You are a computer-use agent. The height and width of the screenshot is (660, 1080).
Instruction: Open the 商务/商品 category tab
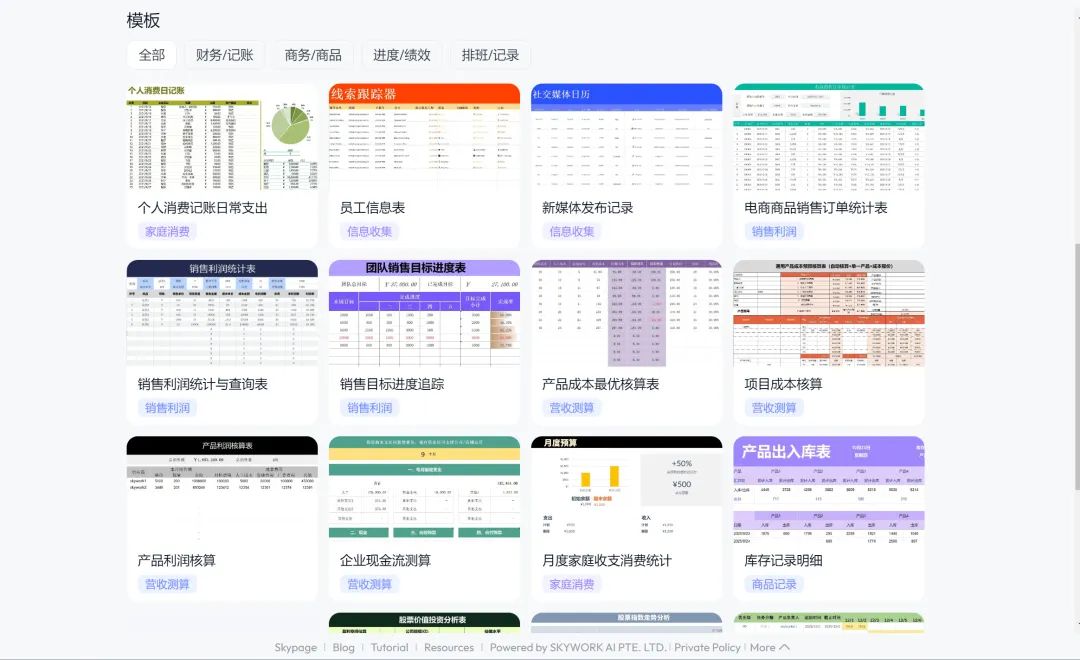pyautogui.click(x=313, y=55)
